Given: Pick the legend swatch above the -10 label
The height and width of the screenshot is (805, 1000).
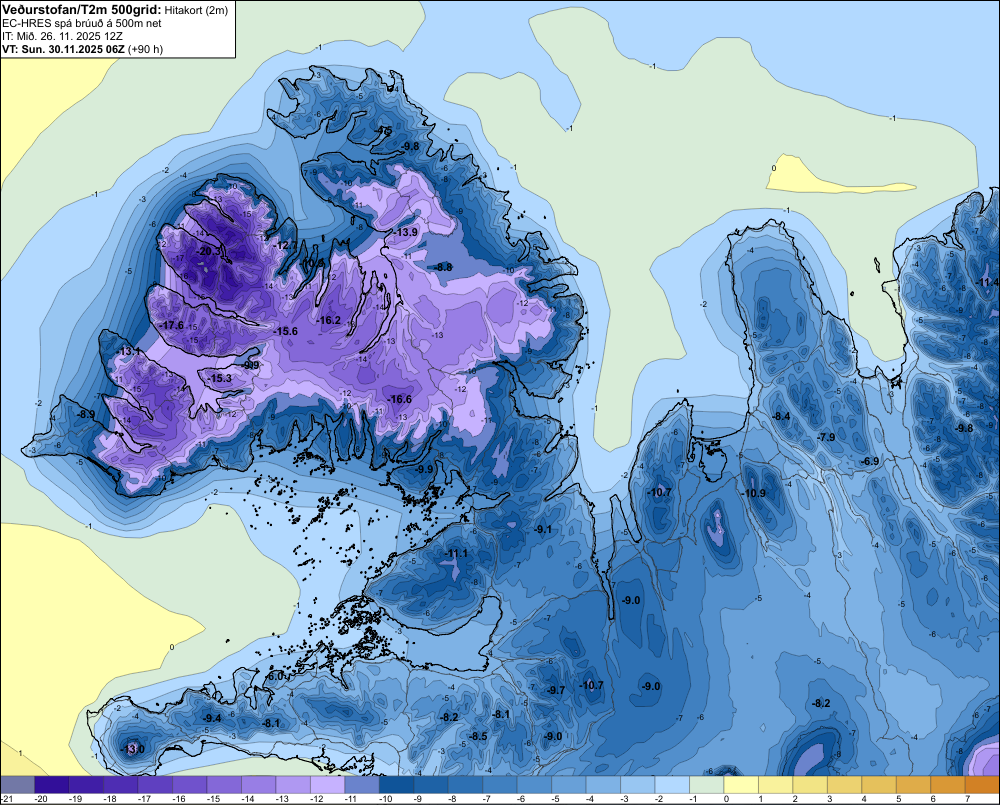Looking at the screenshot, I should 396,784.
